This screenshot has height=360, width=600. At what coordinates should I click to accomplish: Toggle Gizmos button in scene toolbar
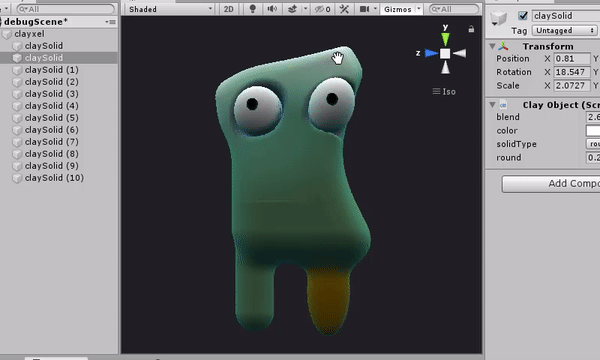point(398,9)
